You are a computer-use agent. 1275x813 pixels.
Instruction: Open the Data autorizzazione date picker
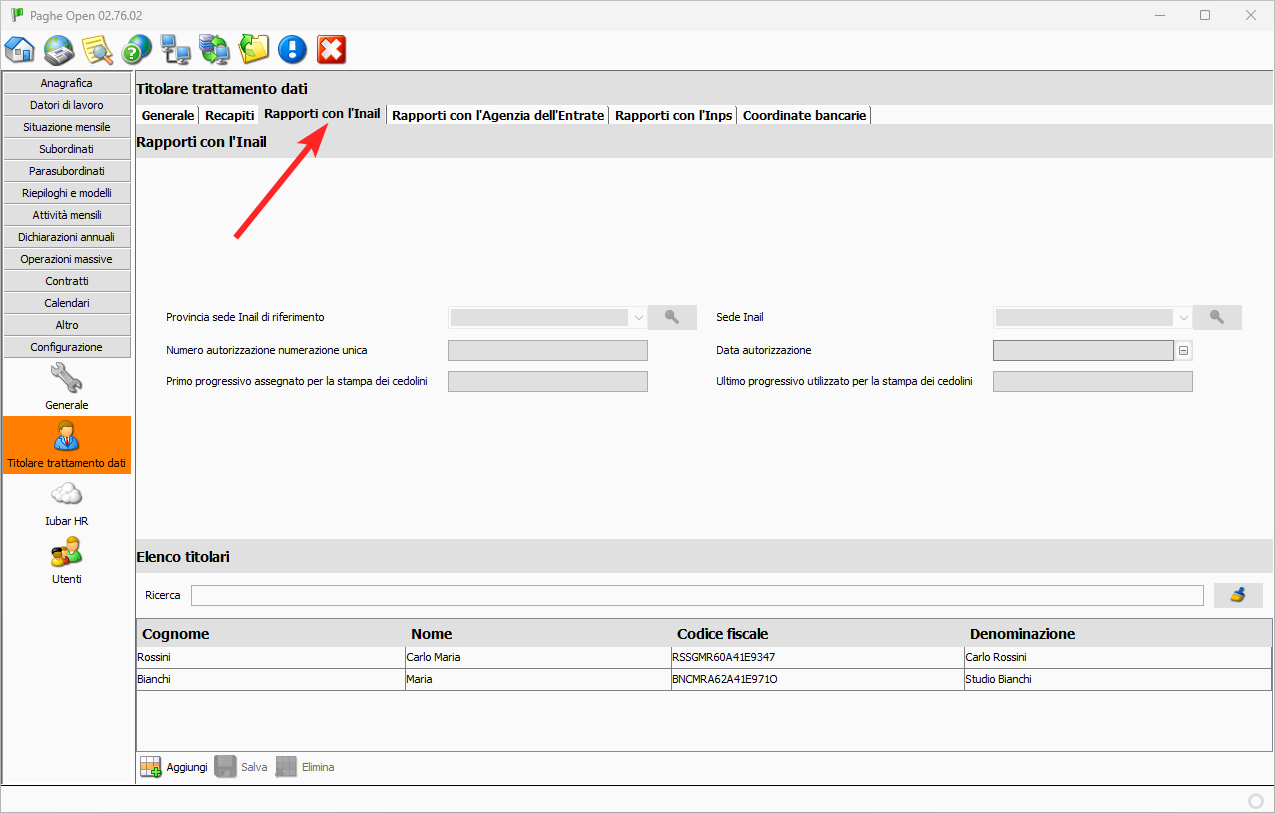1183,351
